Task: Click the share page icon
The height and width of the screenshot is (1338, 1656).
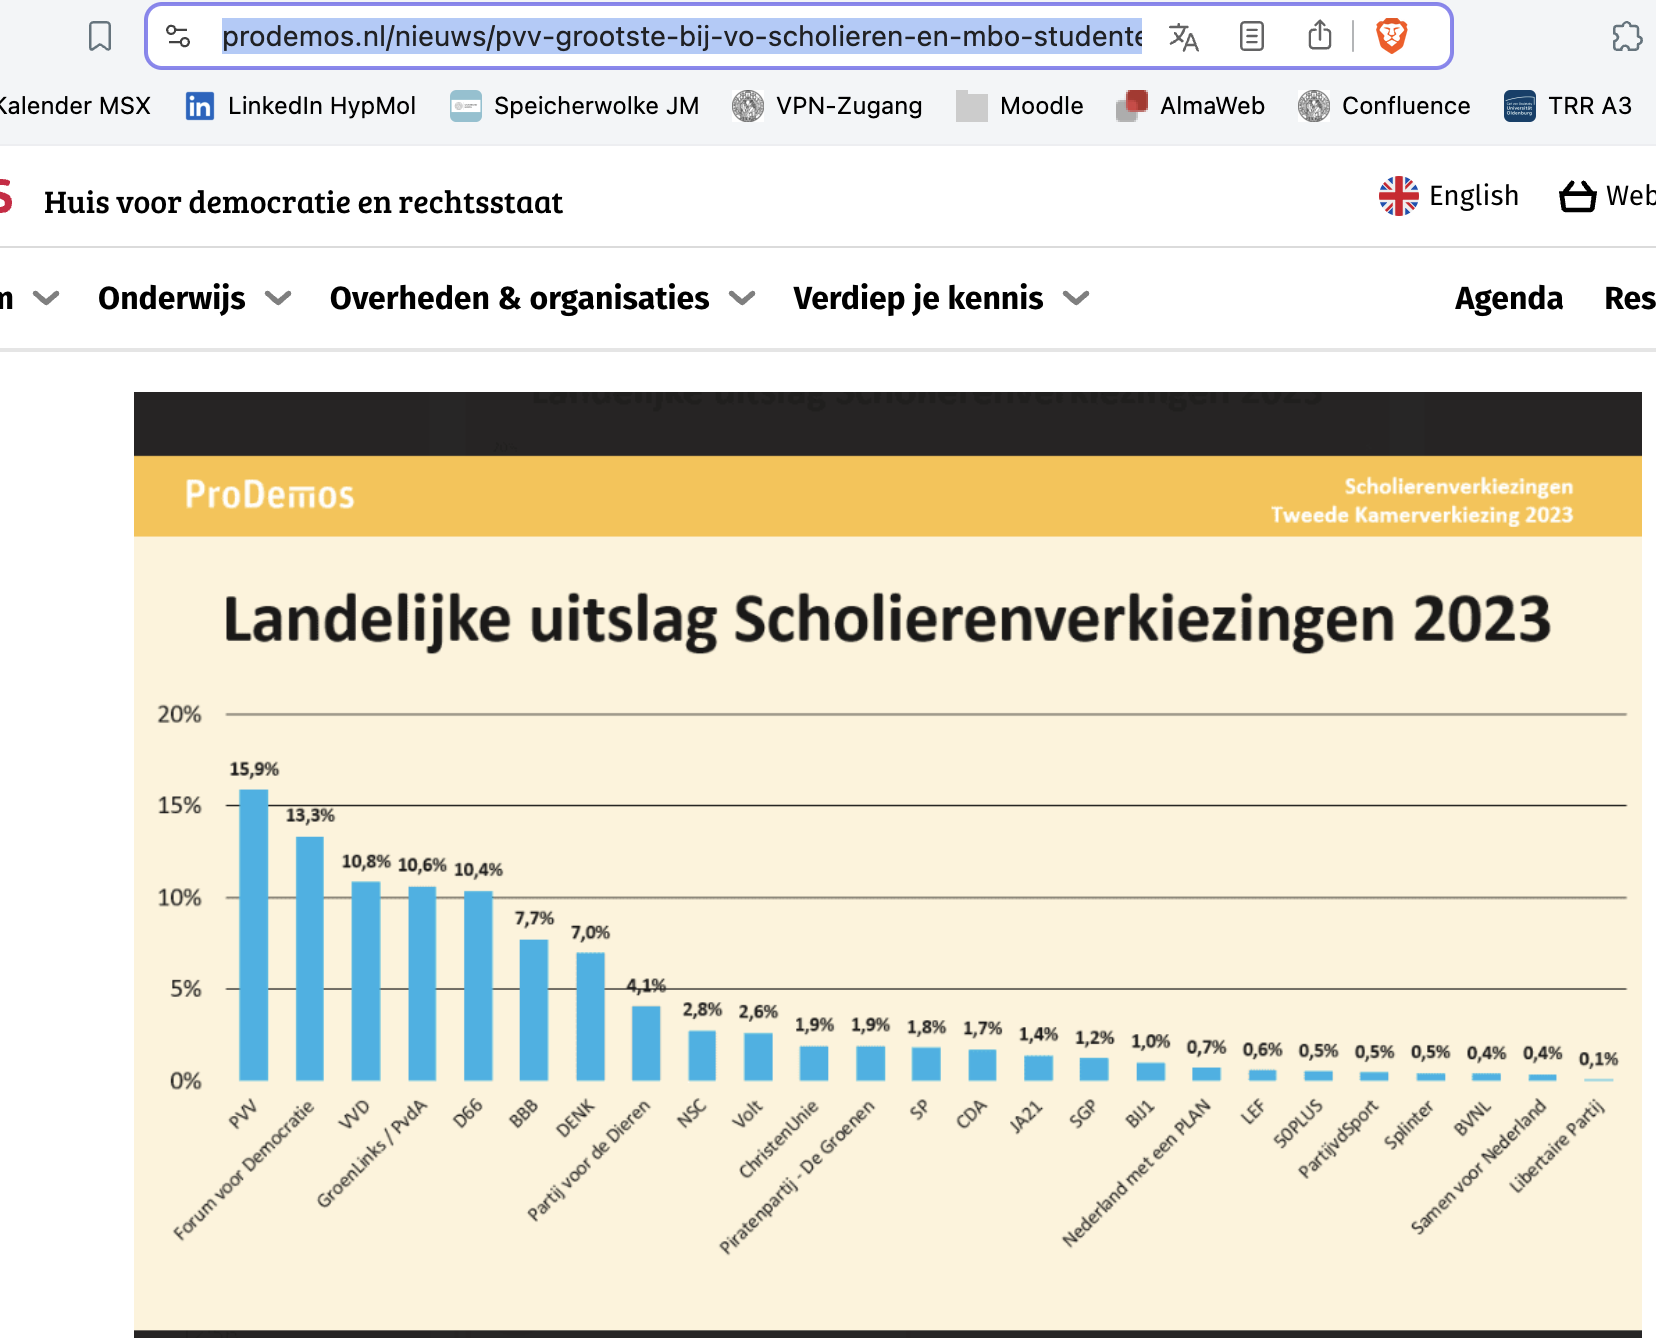Action: click(x=1320, y=37)
